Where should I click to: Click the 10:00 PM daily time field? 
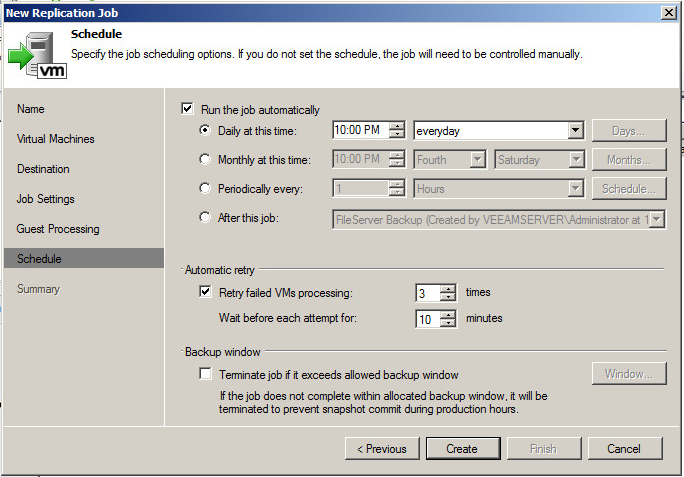[360, 130]
